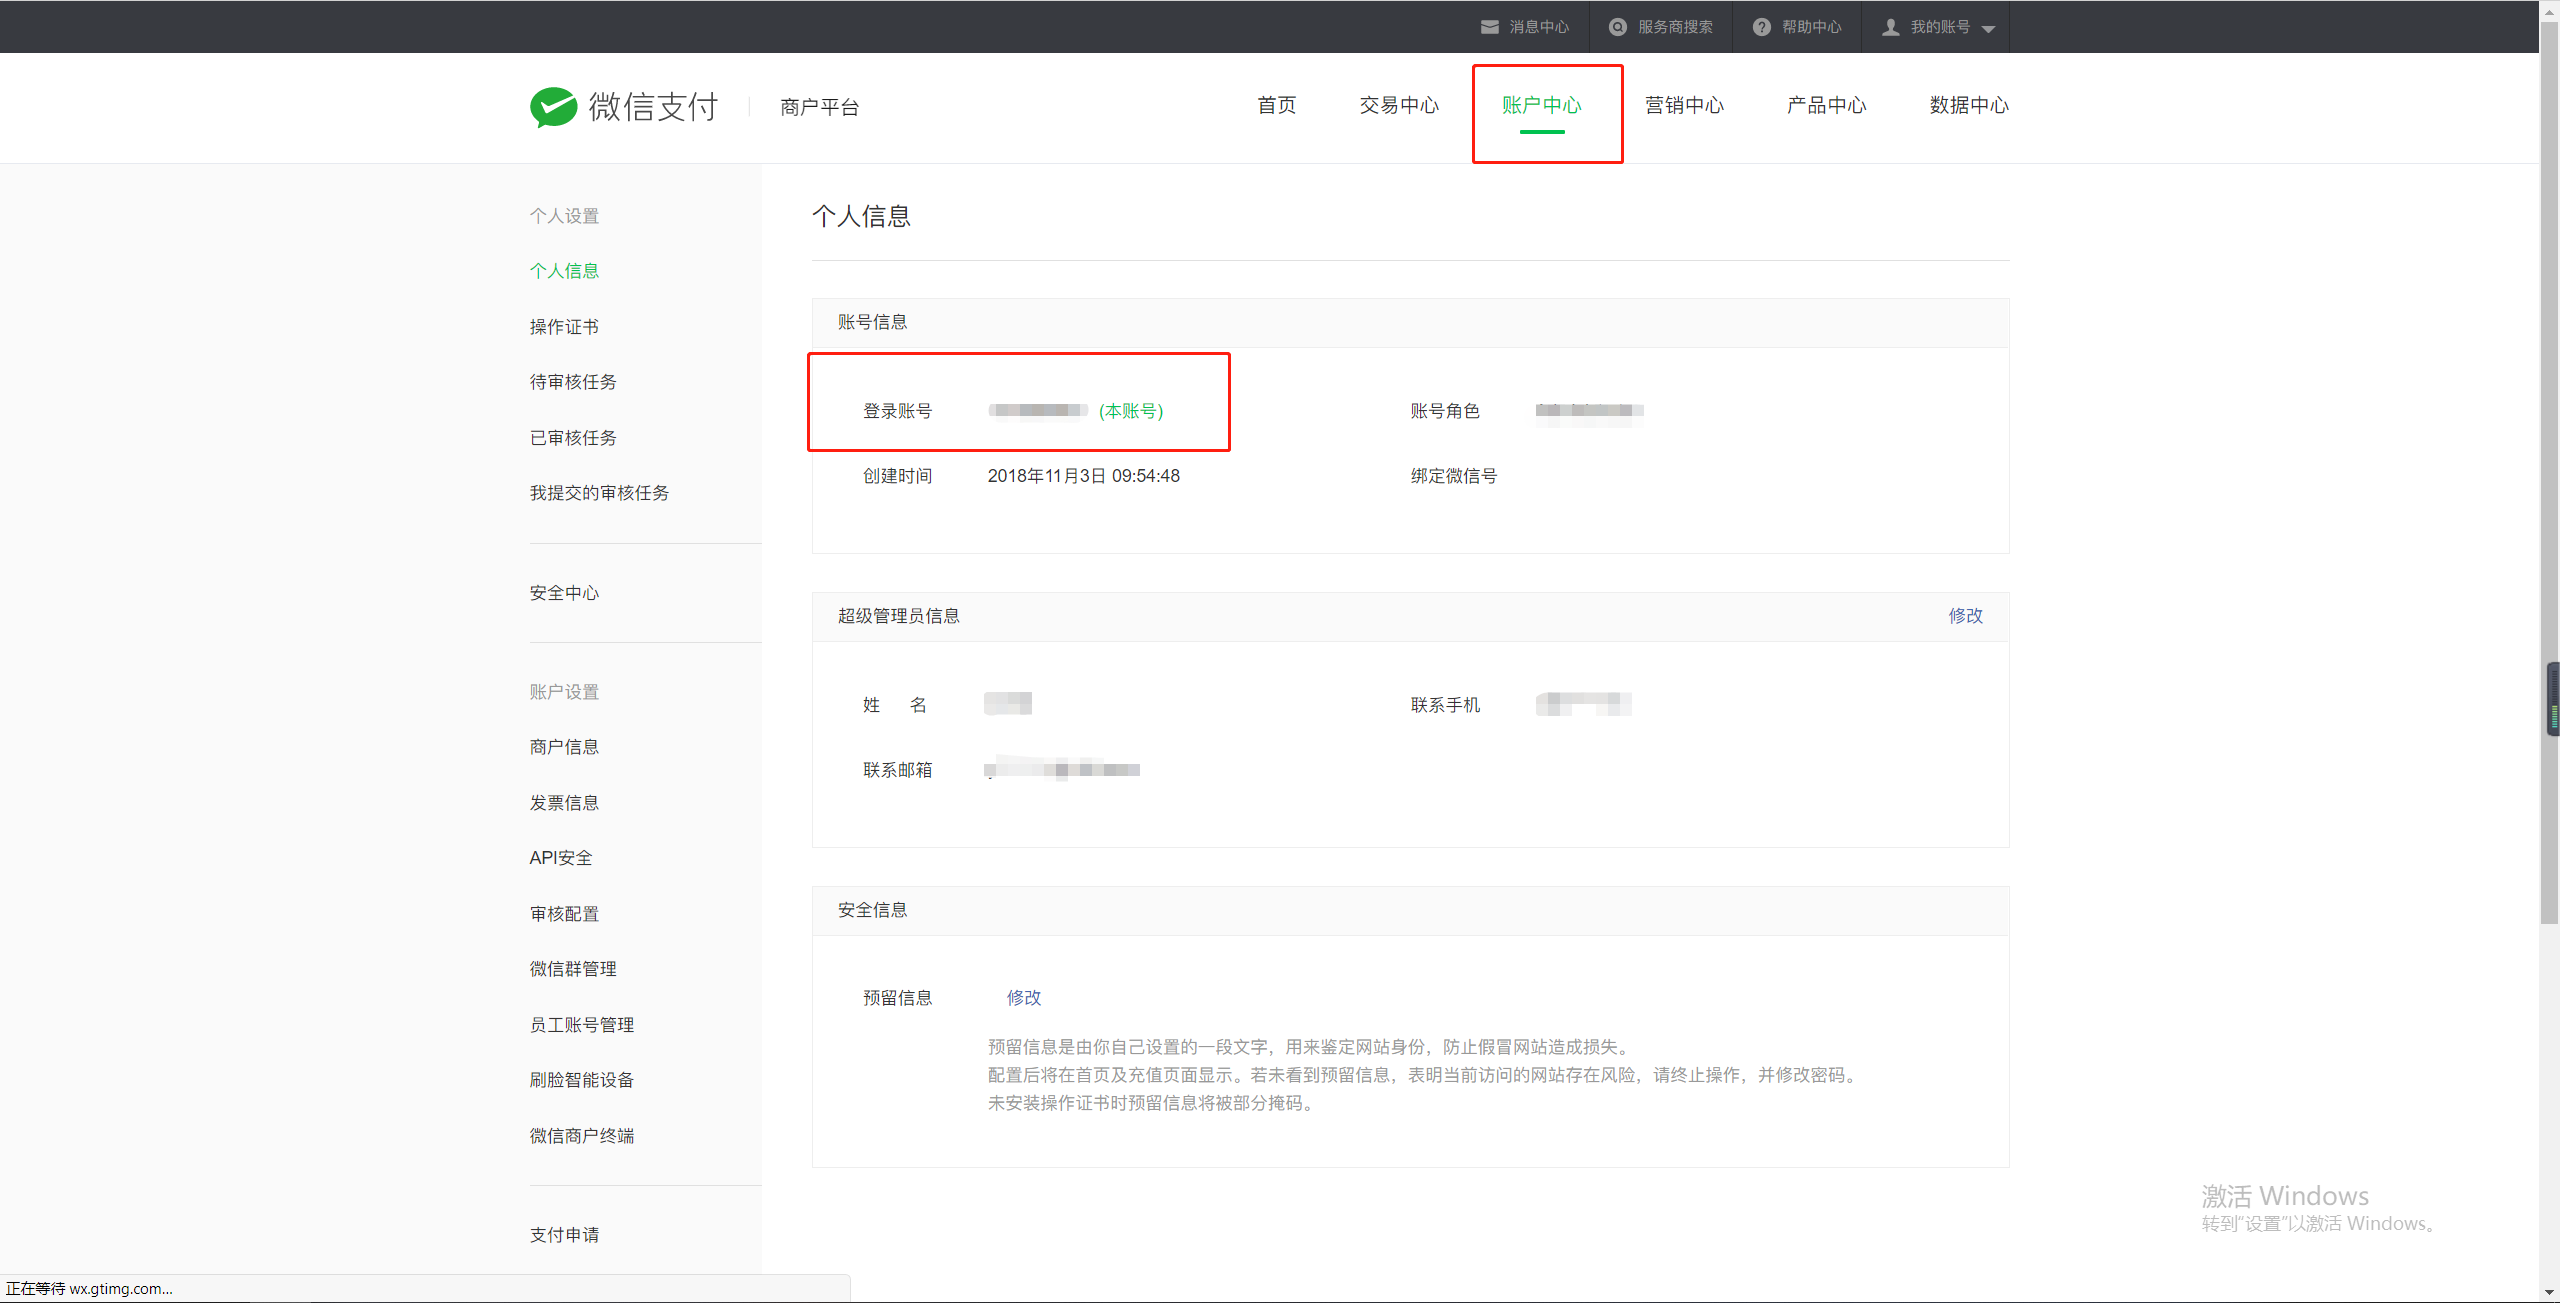Screen dimensions: 2560x1303
Task: Open the 数据中心 tab
Action: coord(1969,105)
